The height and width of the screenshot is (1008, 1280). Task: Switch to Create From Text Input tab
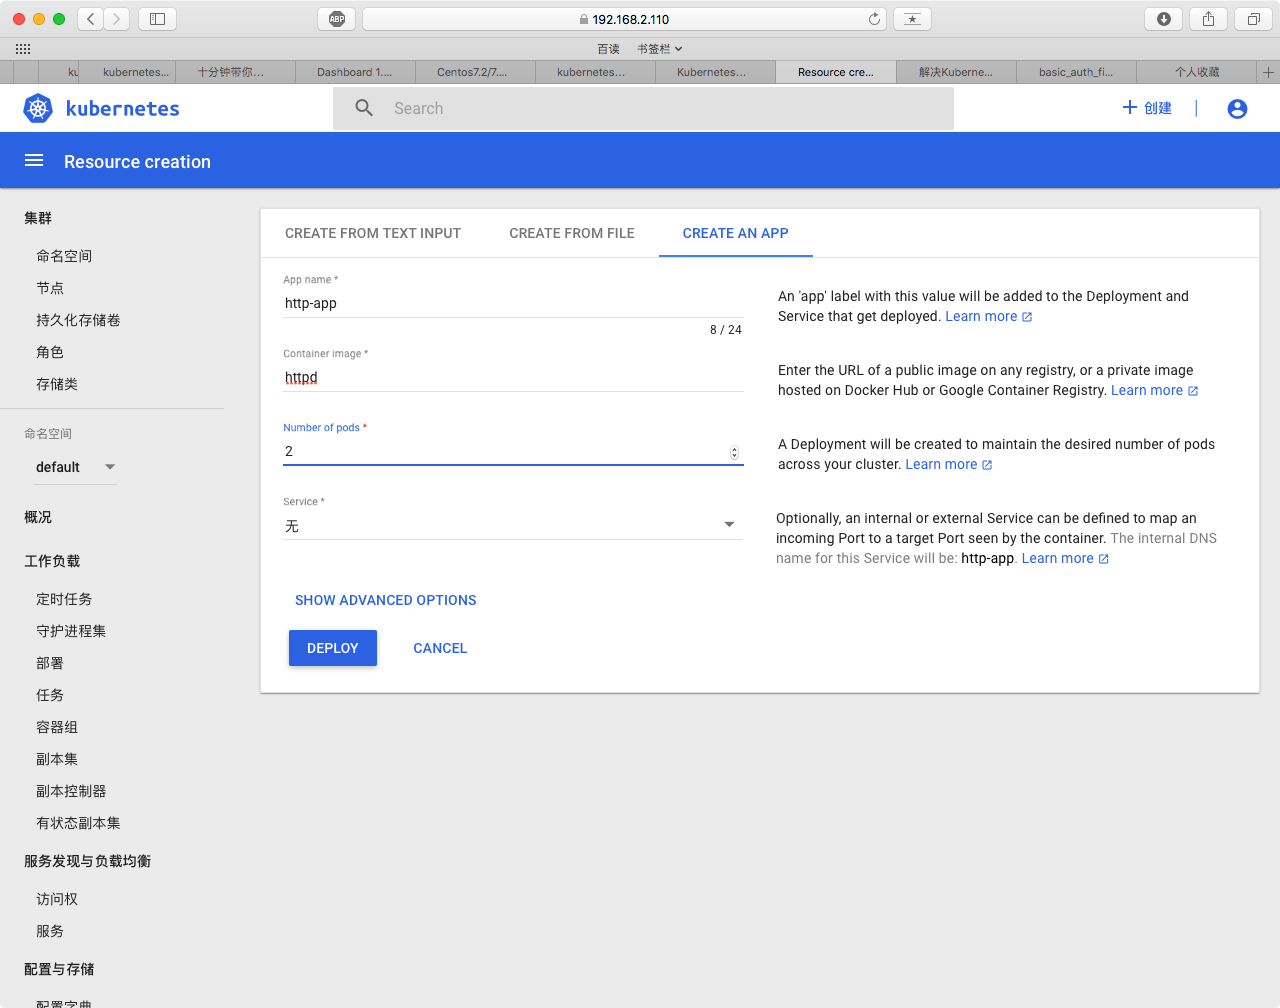click(x=373, y=233)
